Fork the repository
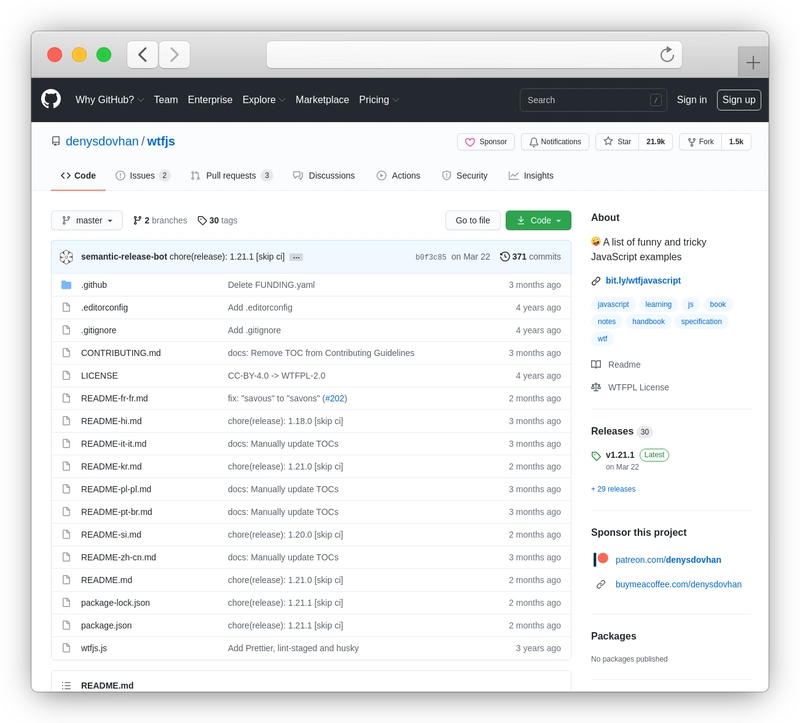 [701, 142]
